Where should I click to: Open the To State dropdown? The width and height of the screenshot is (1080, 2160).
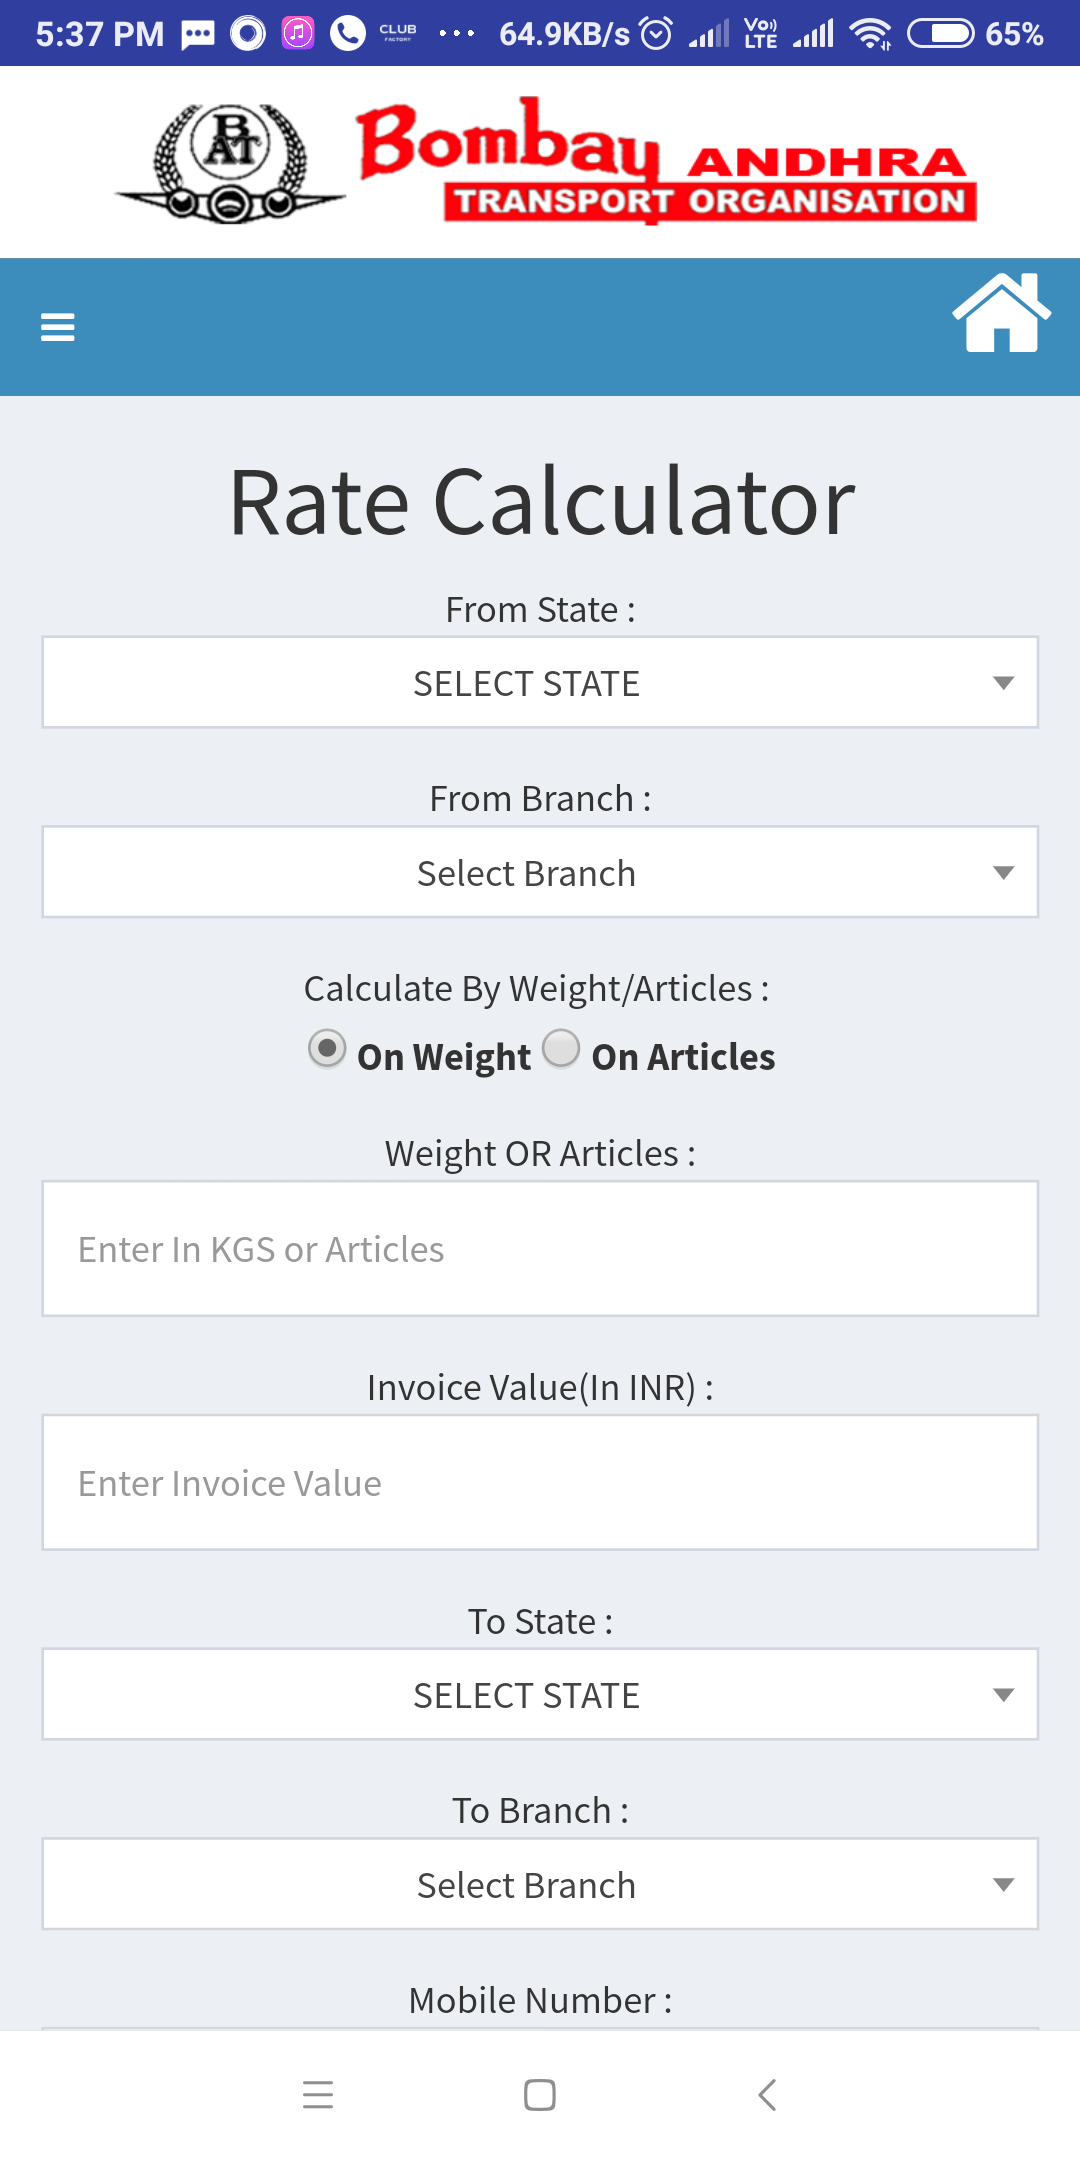[x=540, y=1695]
